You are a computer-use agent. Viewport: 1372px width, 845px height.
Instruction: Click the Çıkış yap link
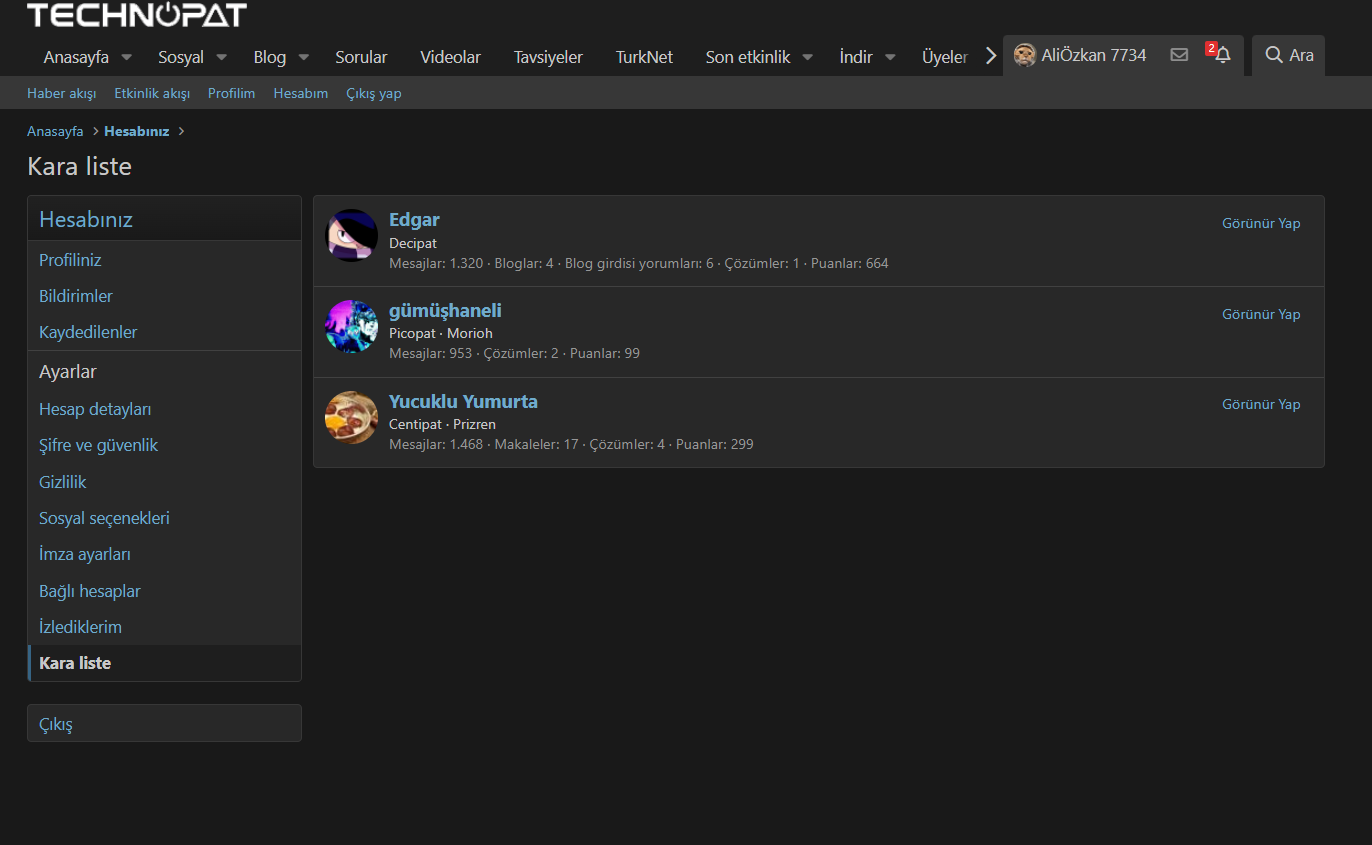click(x=374, y=93)
